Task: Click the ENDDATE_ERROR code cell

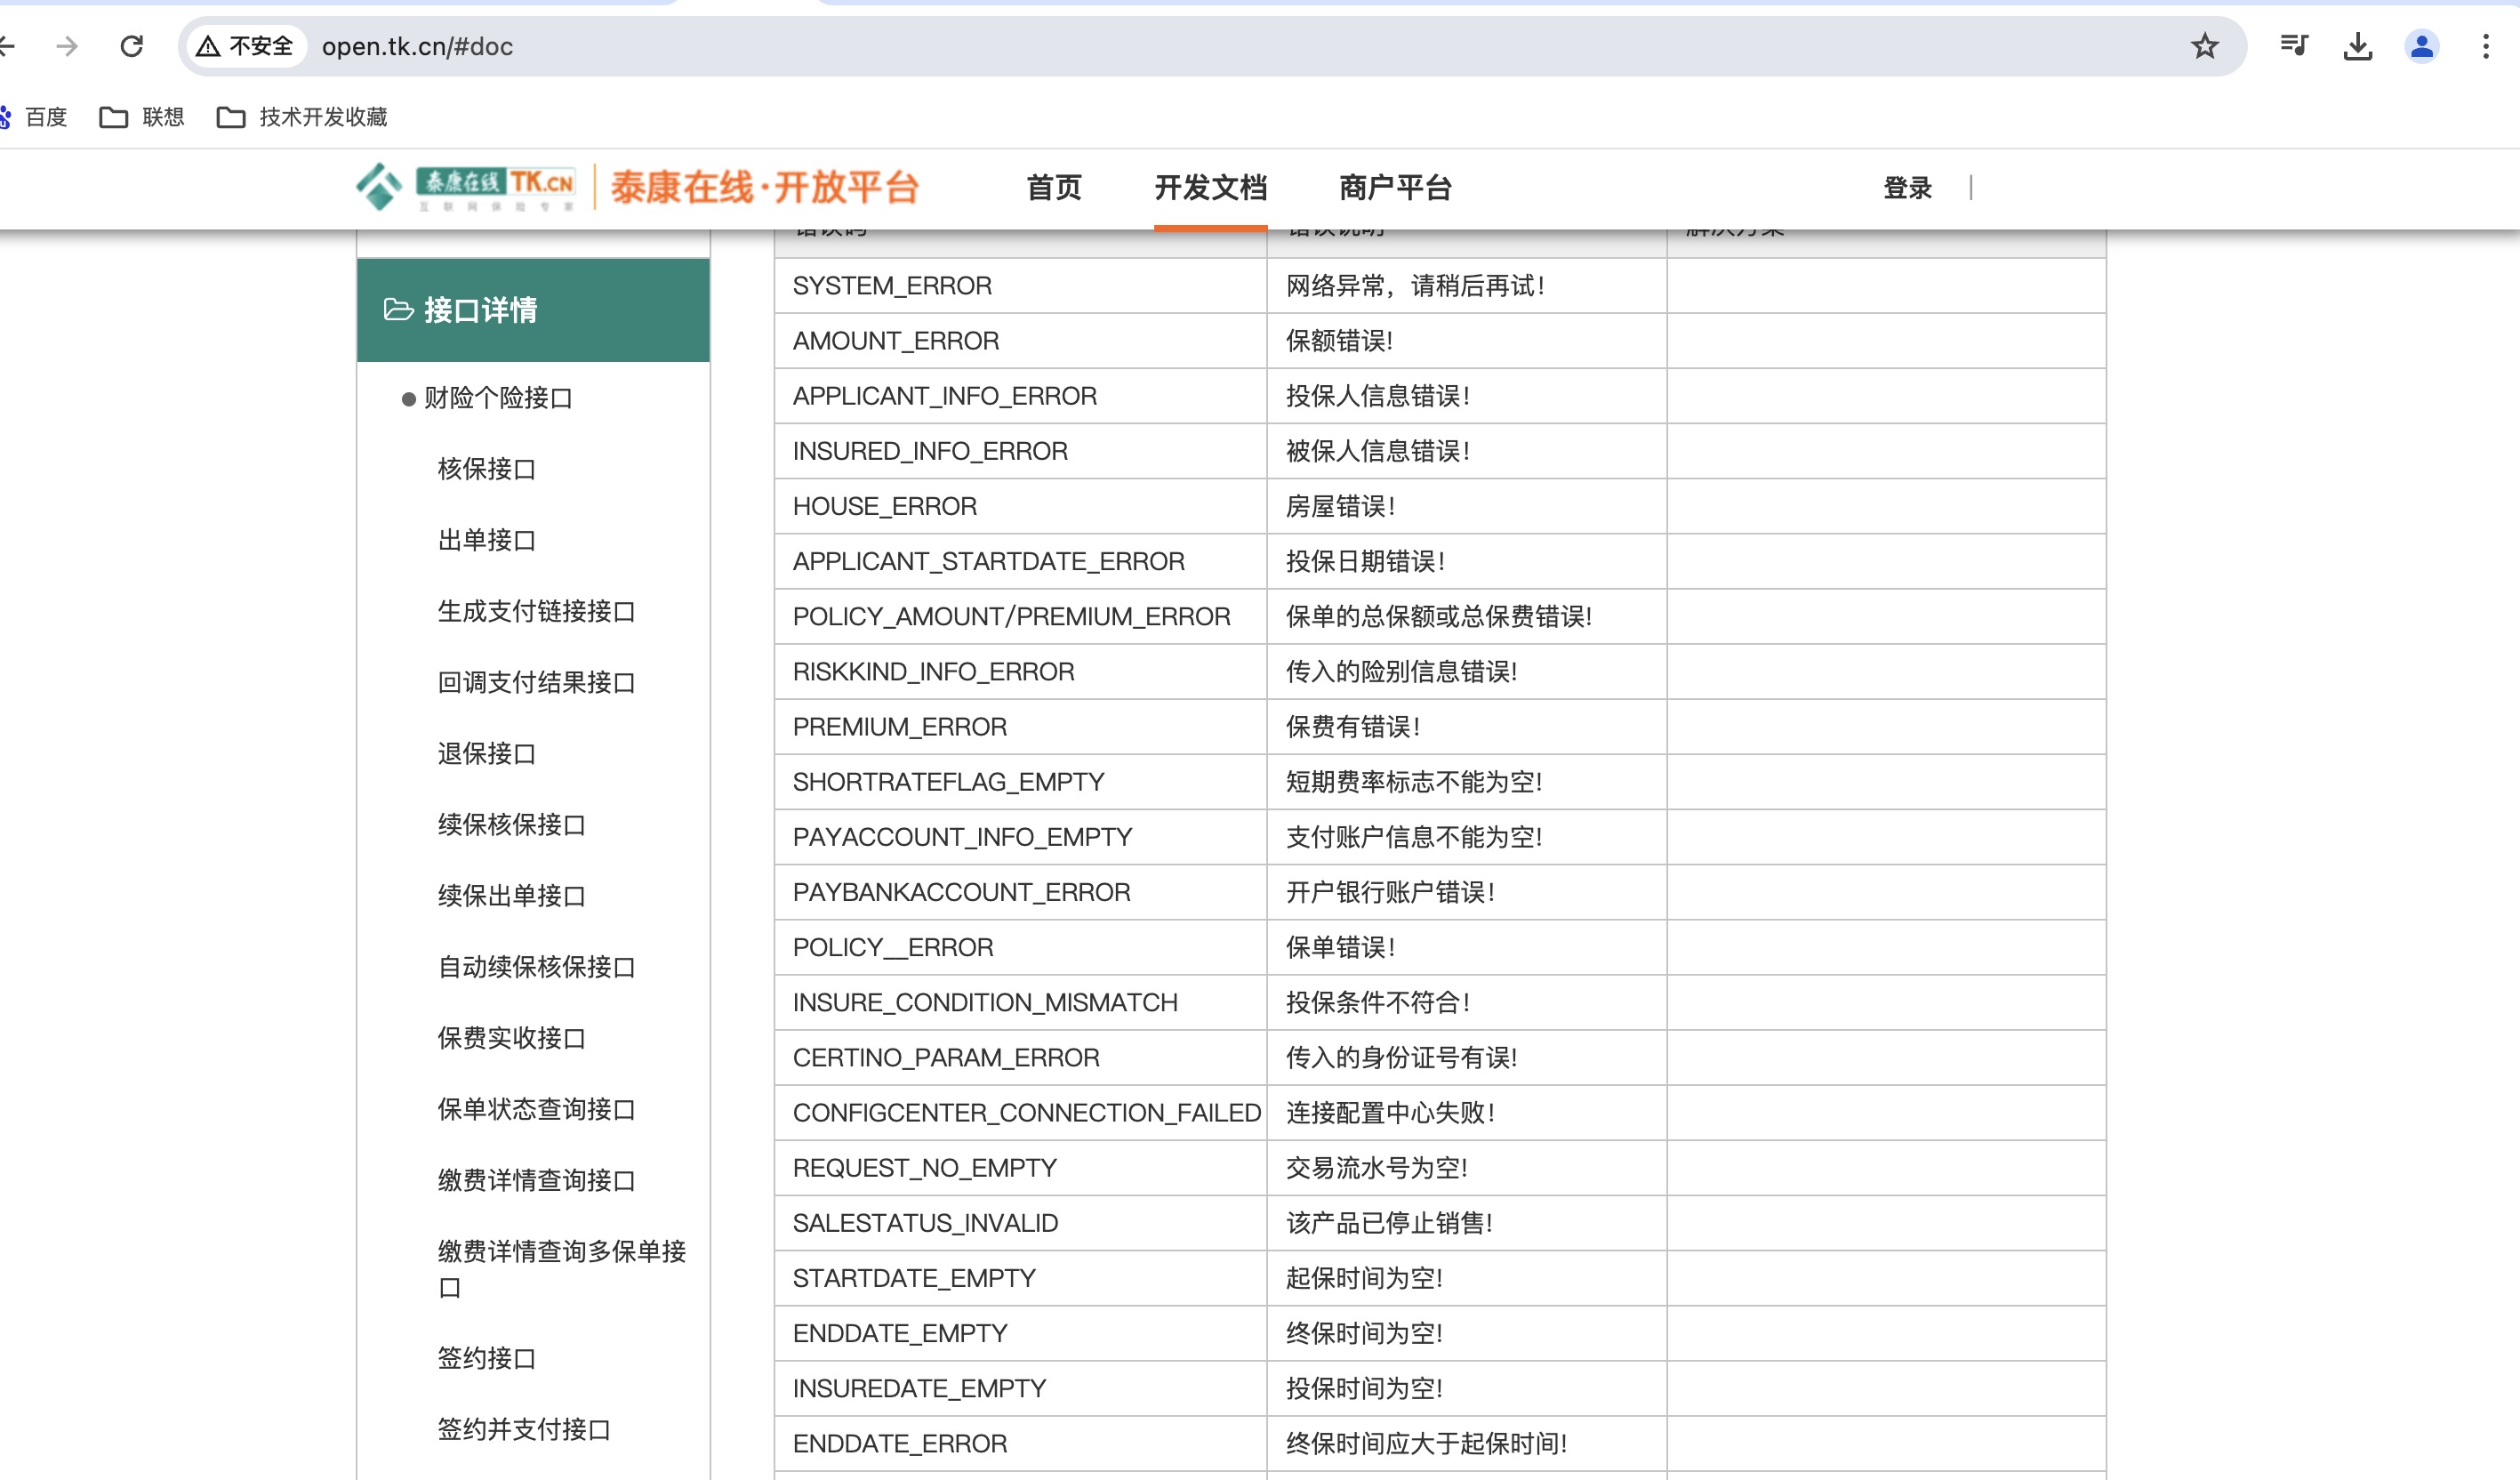Action: (x=1020, y=1443)
